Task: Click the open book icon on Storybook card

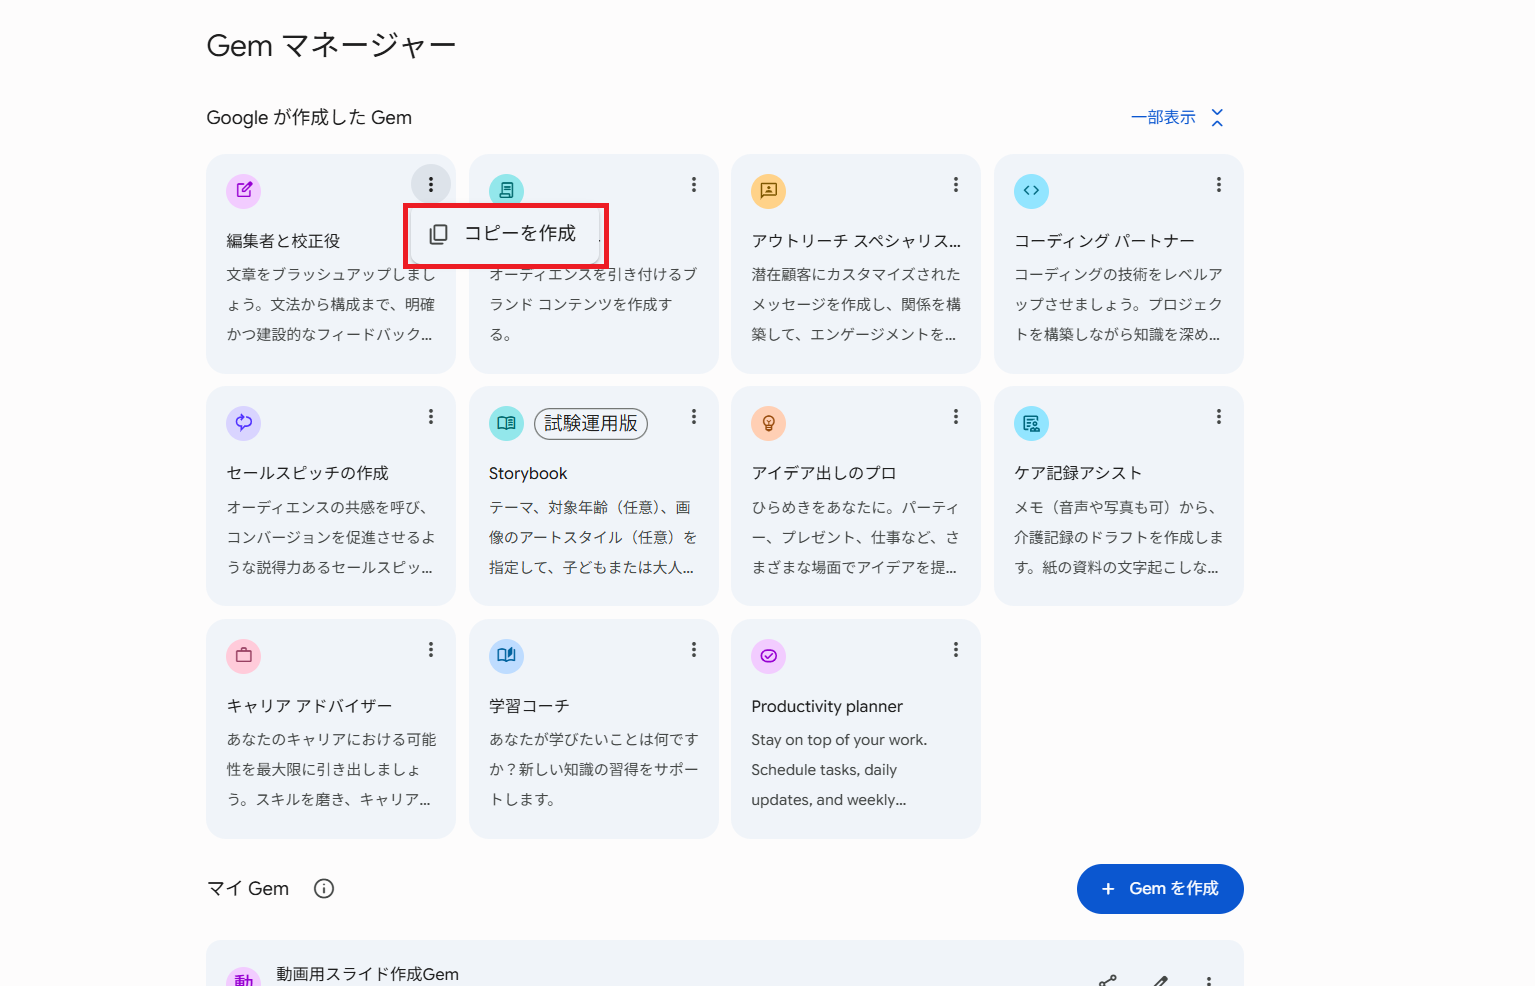Action: (x=506, y=423)
